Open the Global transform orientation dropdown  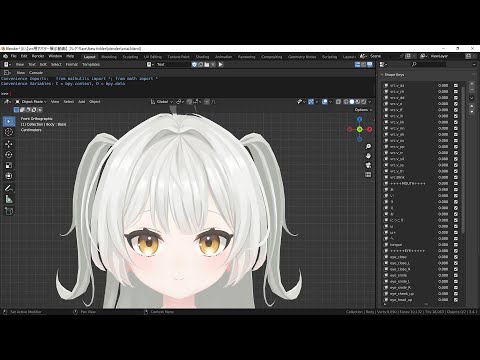(162, 102)
